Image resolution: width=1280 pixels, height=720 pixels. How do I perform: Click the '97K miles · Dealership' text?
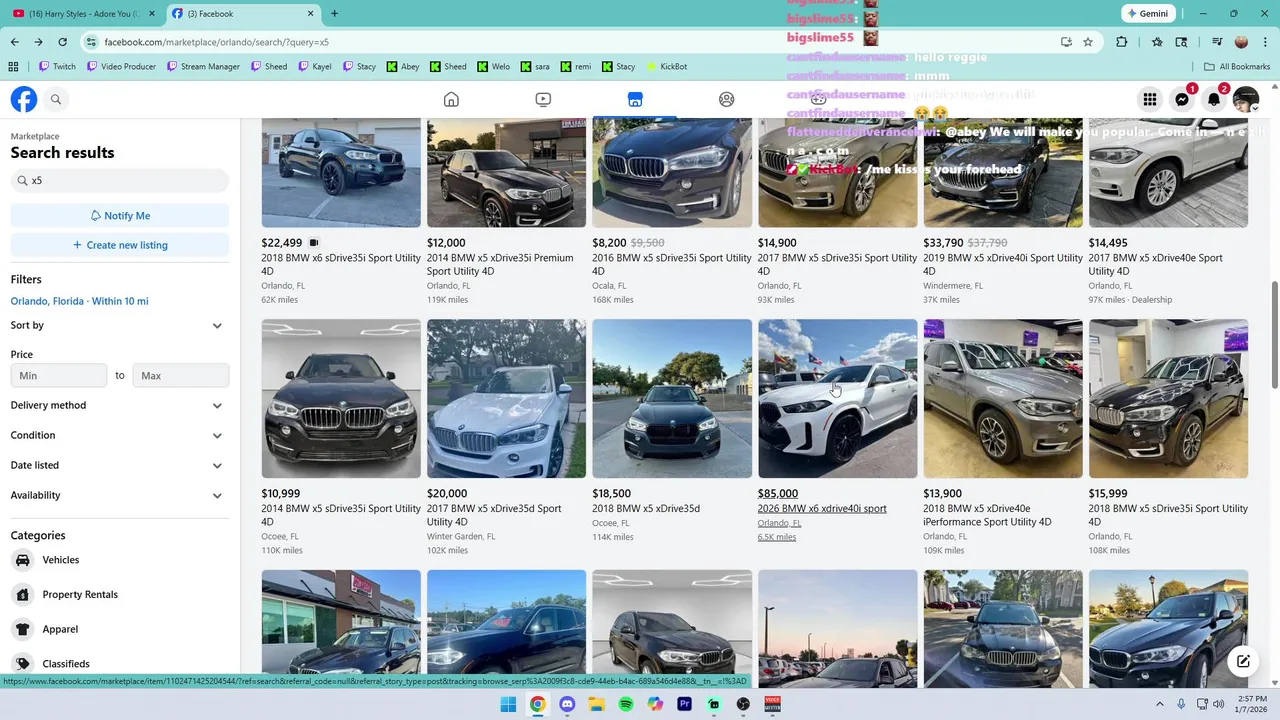pos(1130,300)
